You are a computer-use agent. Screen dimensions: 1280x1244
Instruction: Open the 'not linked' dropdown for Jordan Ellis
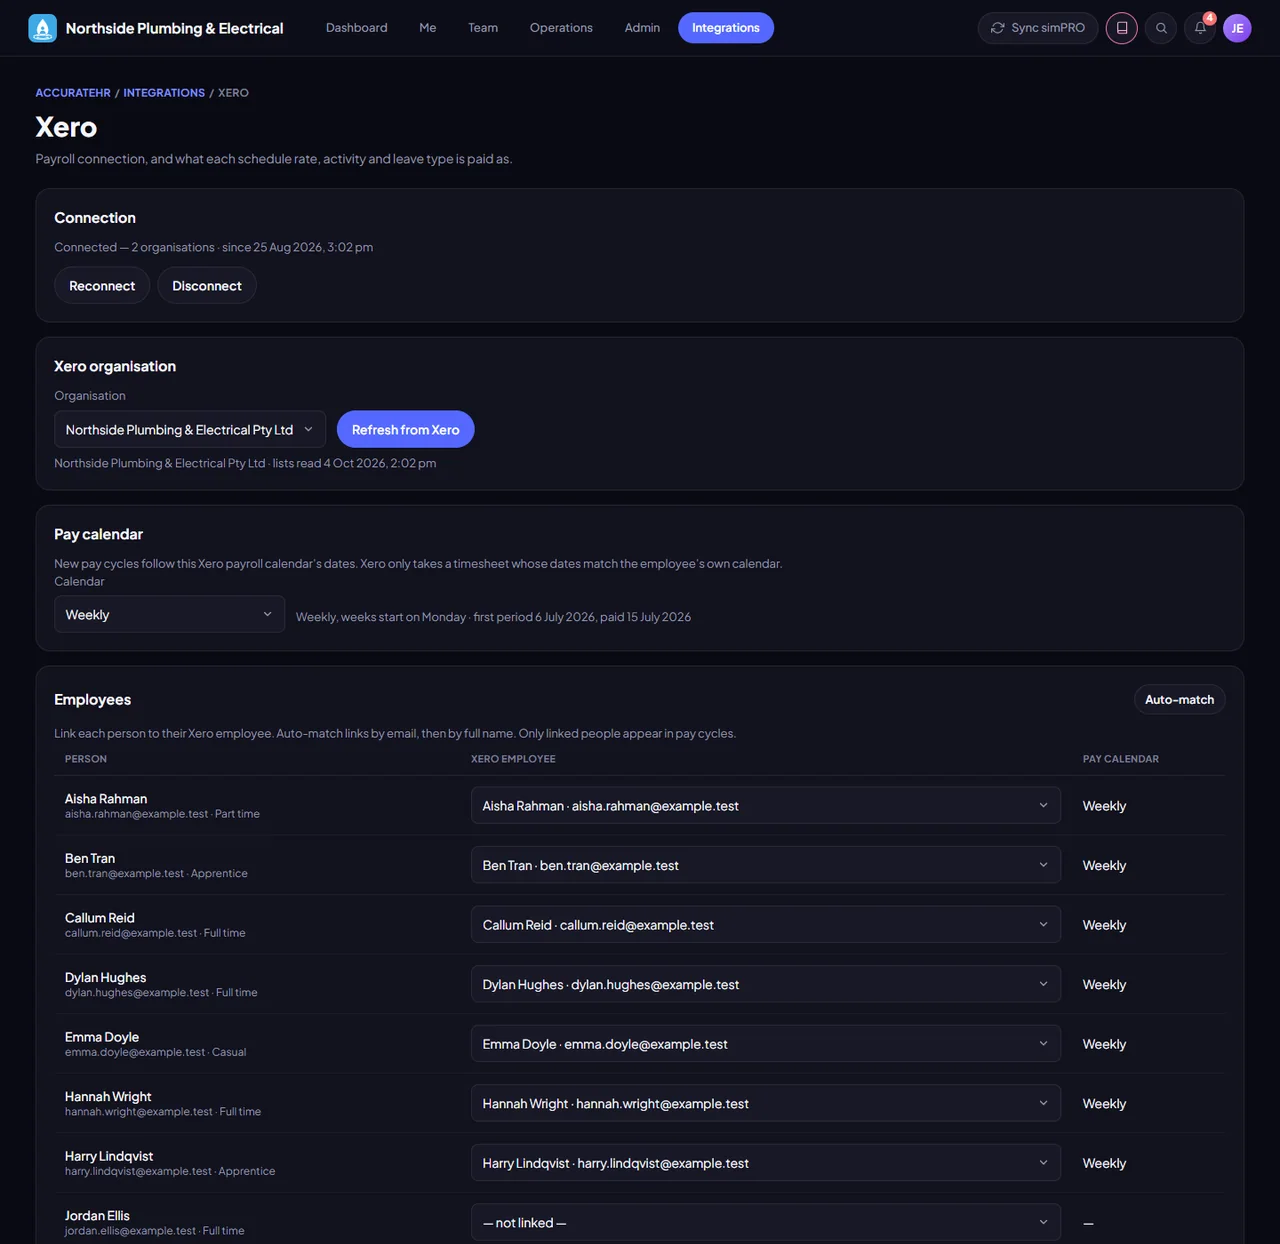(x=766, y=1223)
